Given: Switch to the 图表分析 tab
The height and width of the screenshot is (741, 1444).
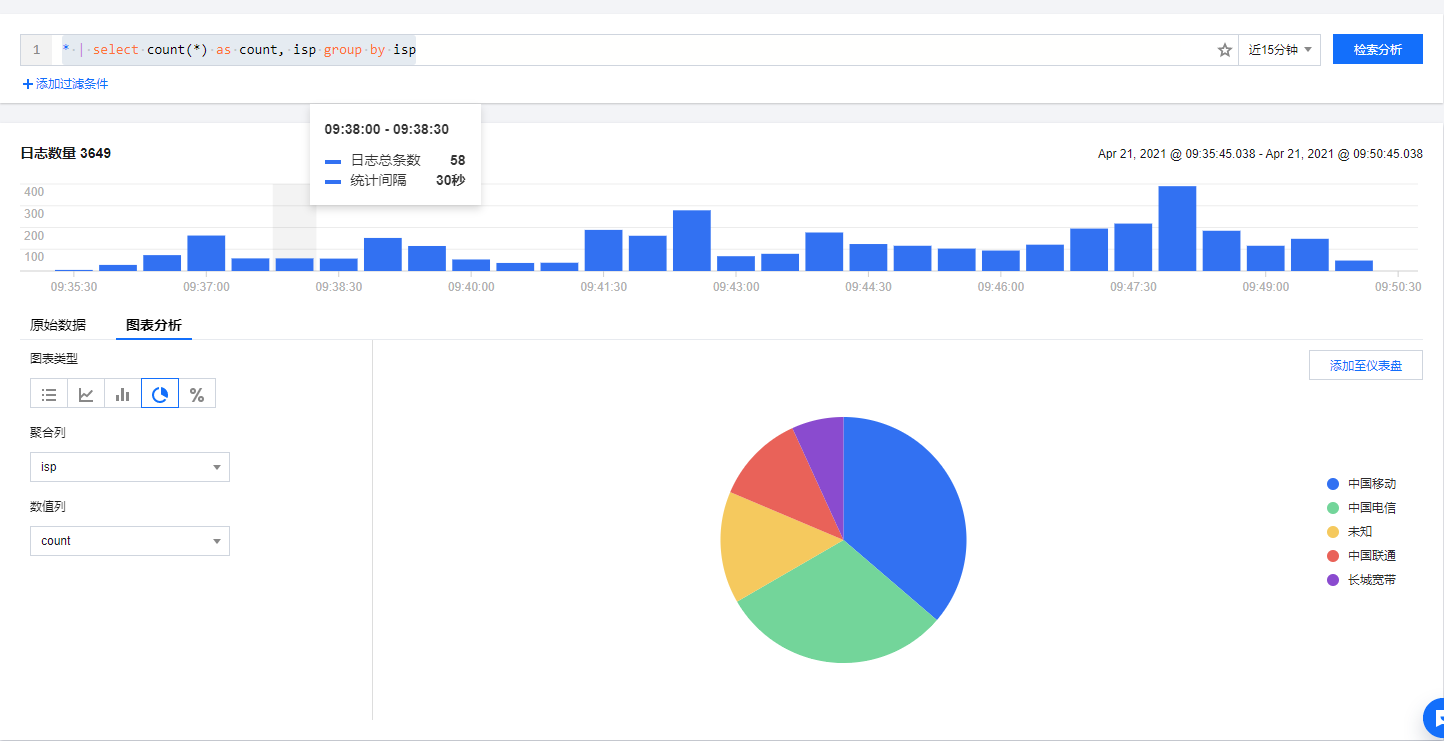Looking at the screenshot, I should [x=154, y=325].
